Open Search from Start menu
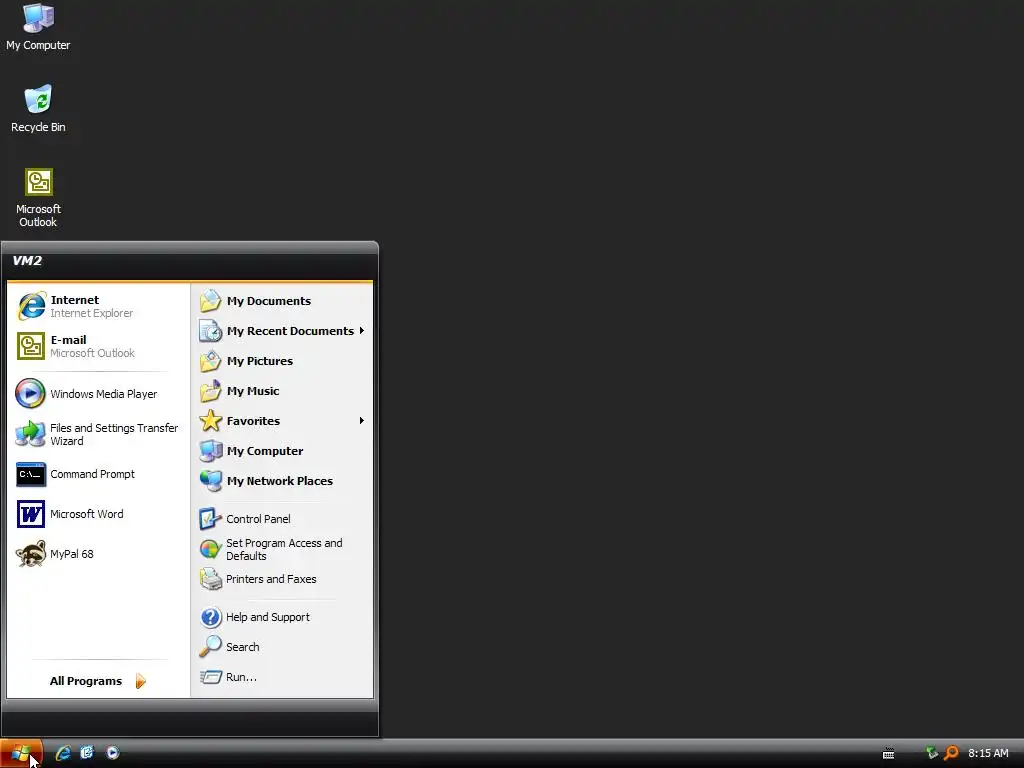The image size is (1024, 768). [x=282, y=647]
